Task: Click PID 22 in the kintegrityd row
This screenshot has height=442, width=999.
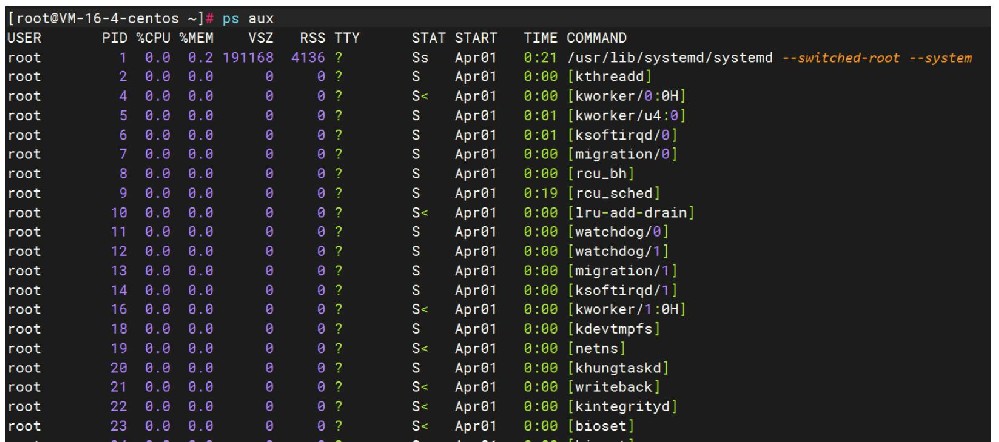Action: point(119,406)
